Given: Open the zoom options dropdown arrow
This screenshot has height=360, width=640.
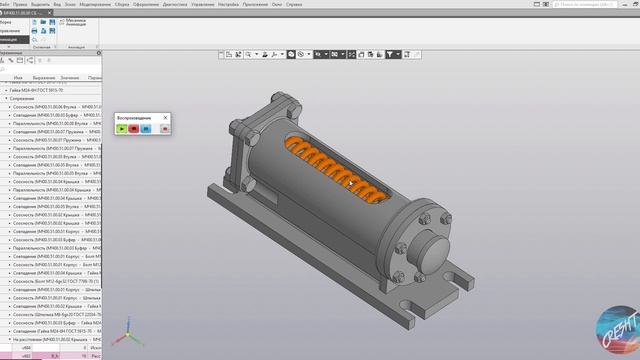Looking at the screenshot, I should [x=257, y=54].
